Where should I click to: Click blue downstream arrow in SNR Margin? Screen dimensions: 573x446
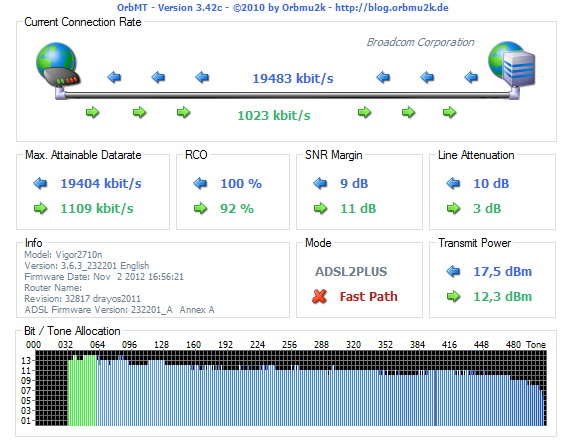click(320, 183)
